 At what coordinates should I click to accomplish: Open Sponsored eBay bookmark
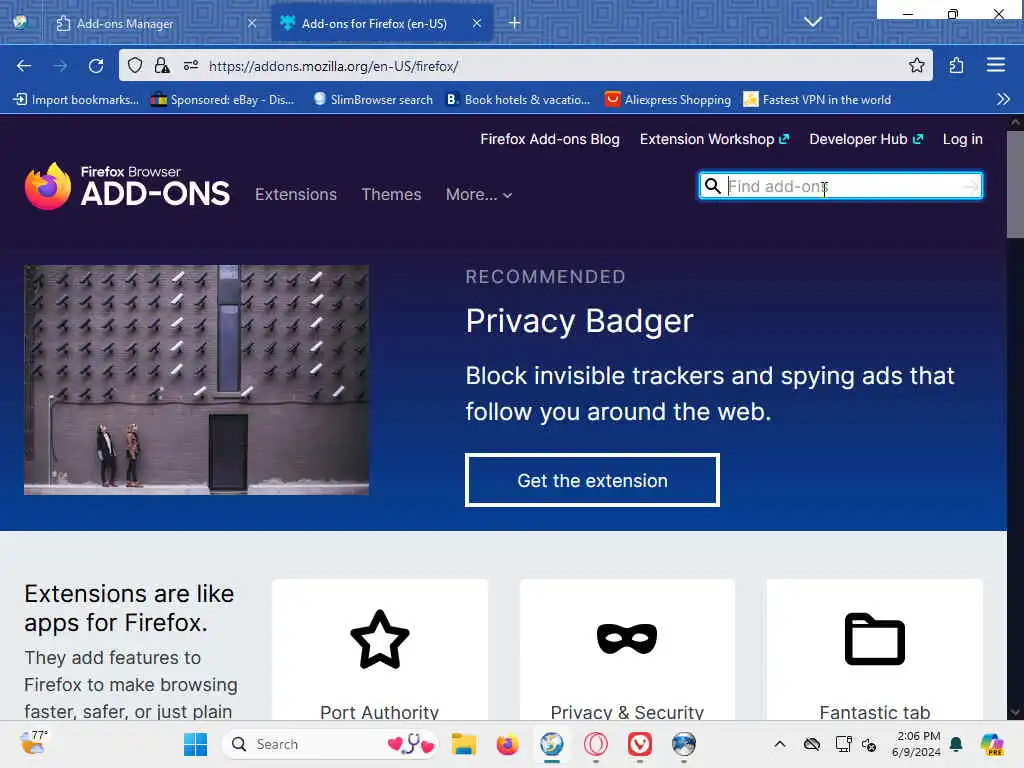pyautogui.click(x=223, y=99)
